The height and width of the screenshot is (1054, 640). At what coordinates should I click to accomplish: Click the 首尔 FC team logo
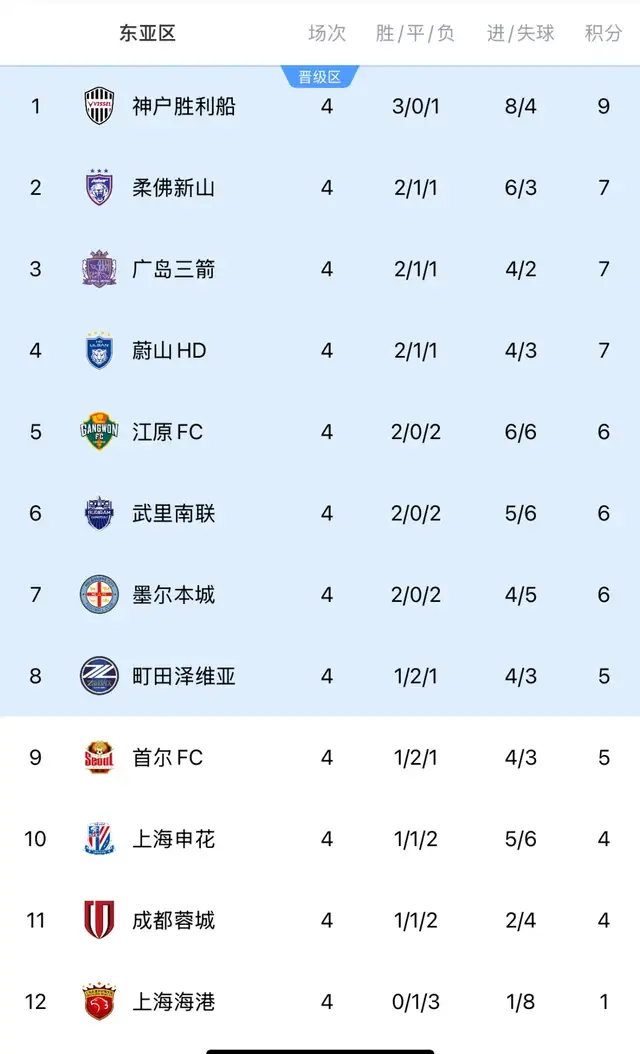(99, 758)
